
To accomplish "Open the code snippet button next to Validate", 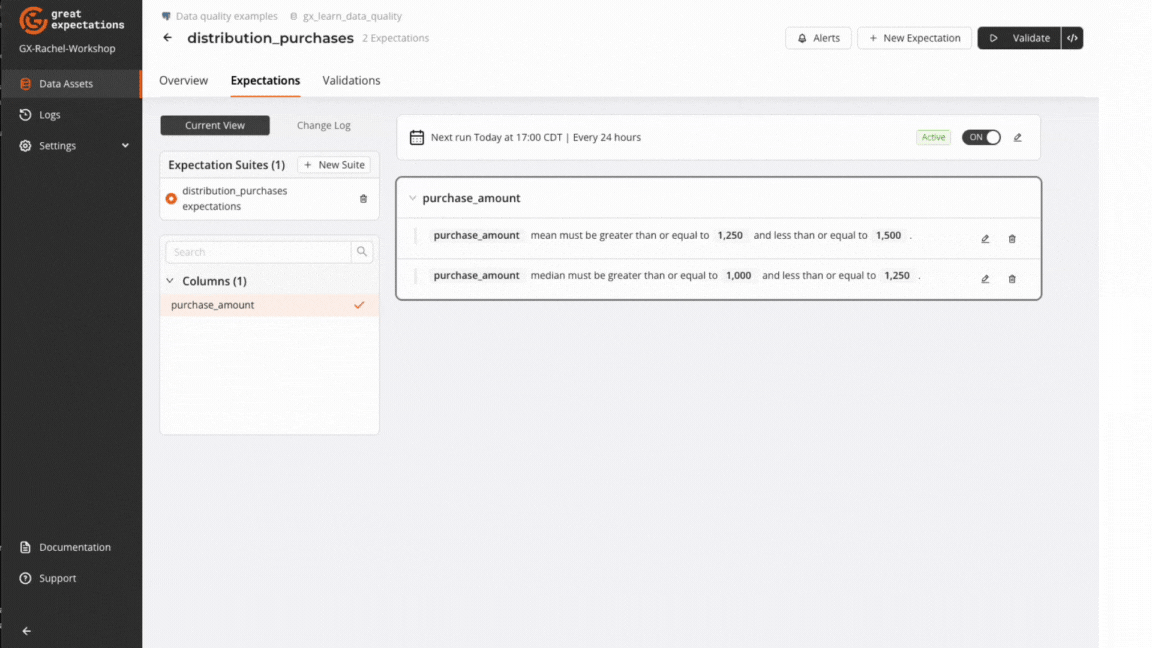I will (1072, 38).
